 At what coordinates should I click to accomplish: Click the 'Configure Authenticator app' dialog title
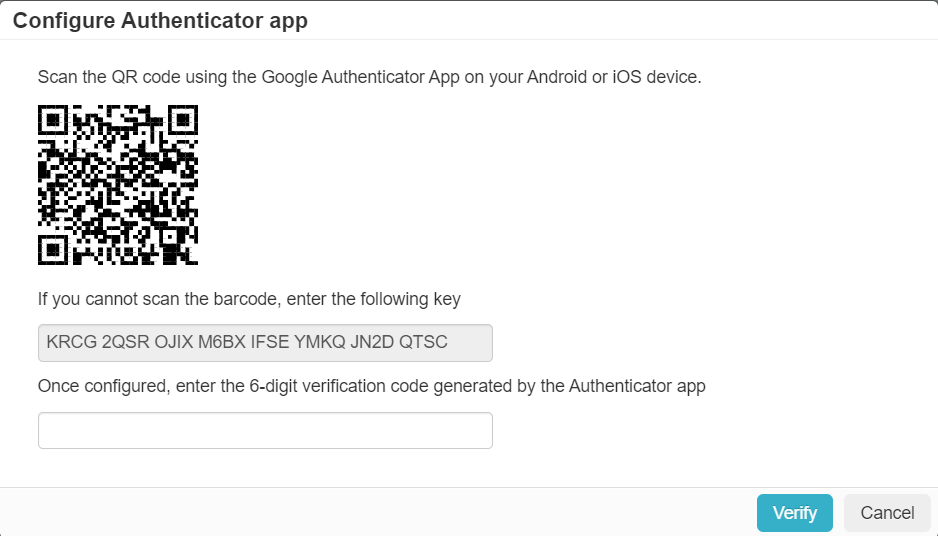coord(160,21)
